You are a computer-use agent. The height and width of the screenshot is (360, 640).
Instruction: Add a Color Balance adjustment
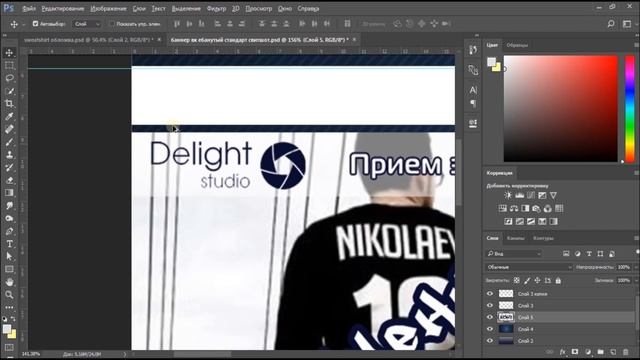point(514,209)
